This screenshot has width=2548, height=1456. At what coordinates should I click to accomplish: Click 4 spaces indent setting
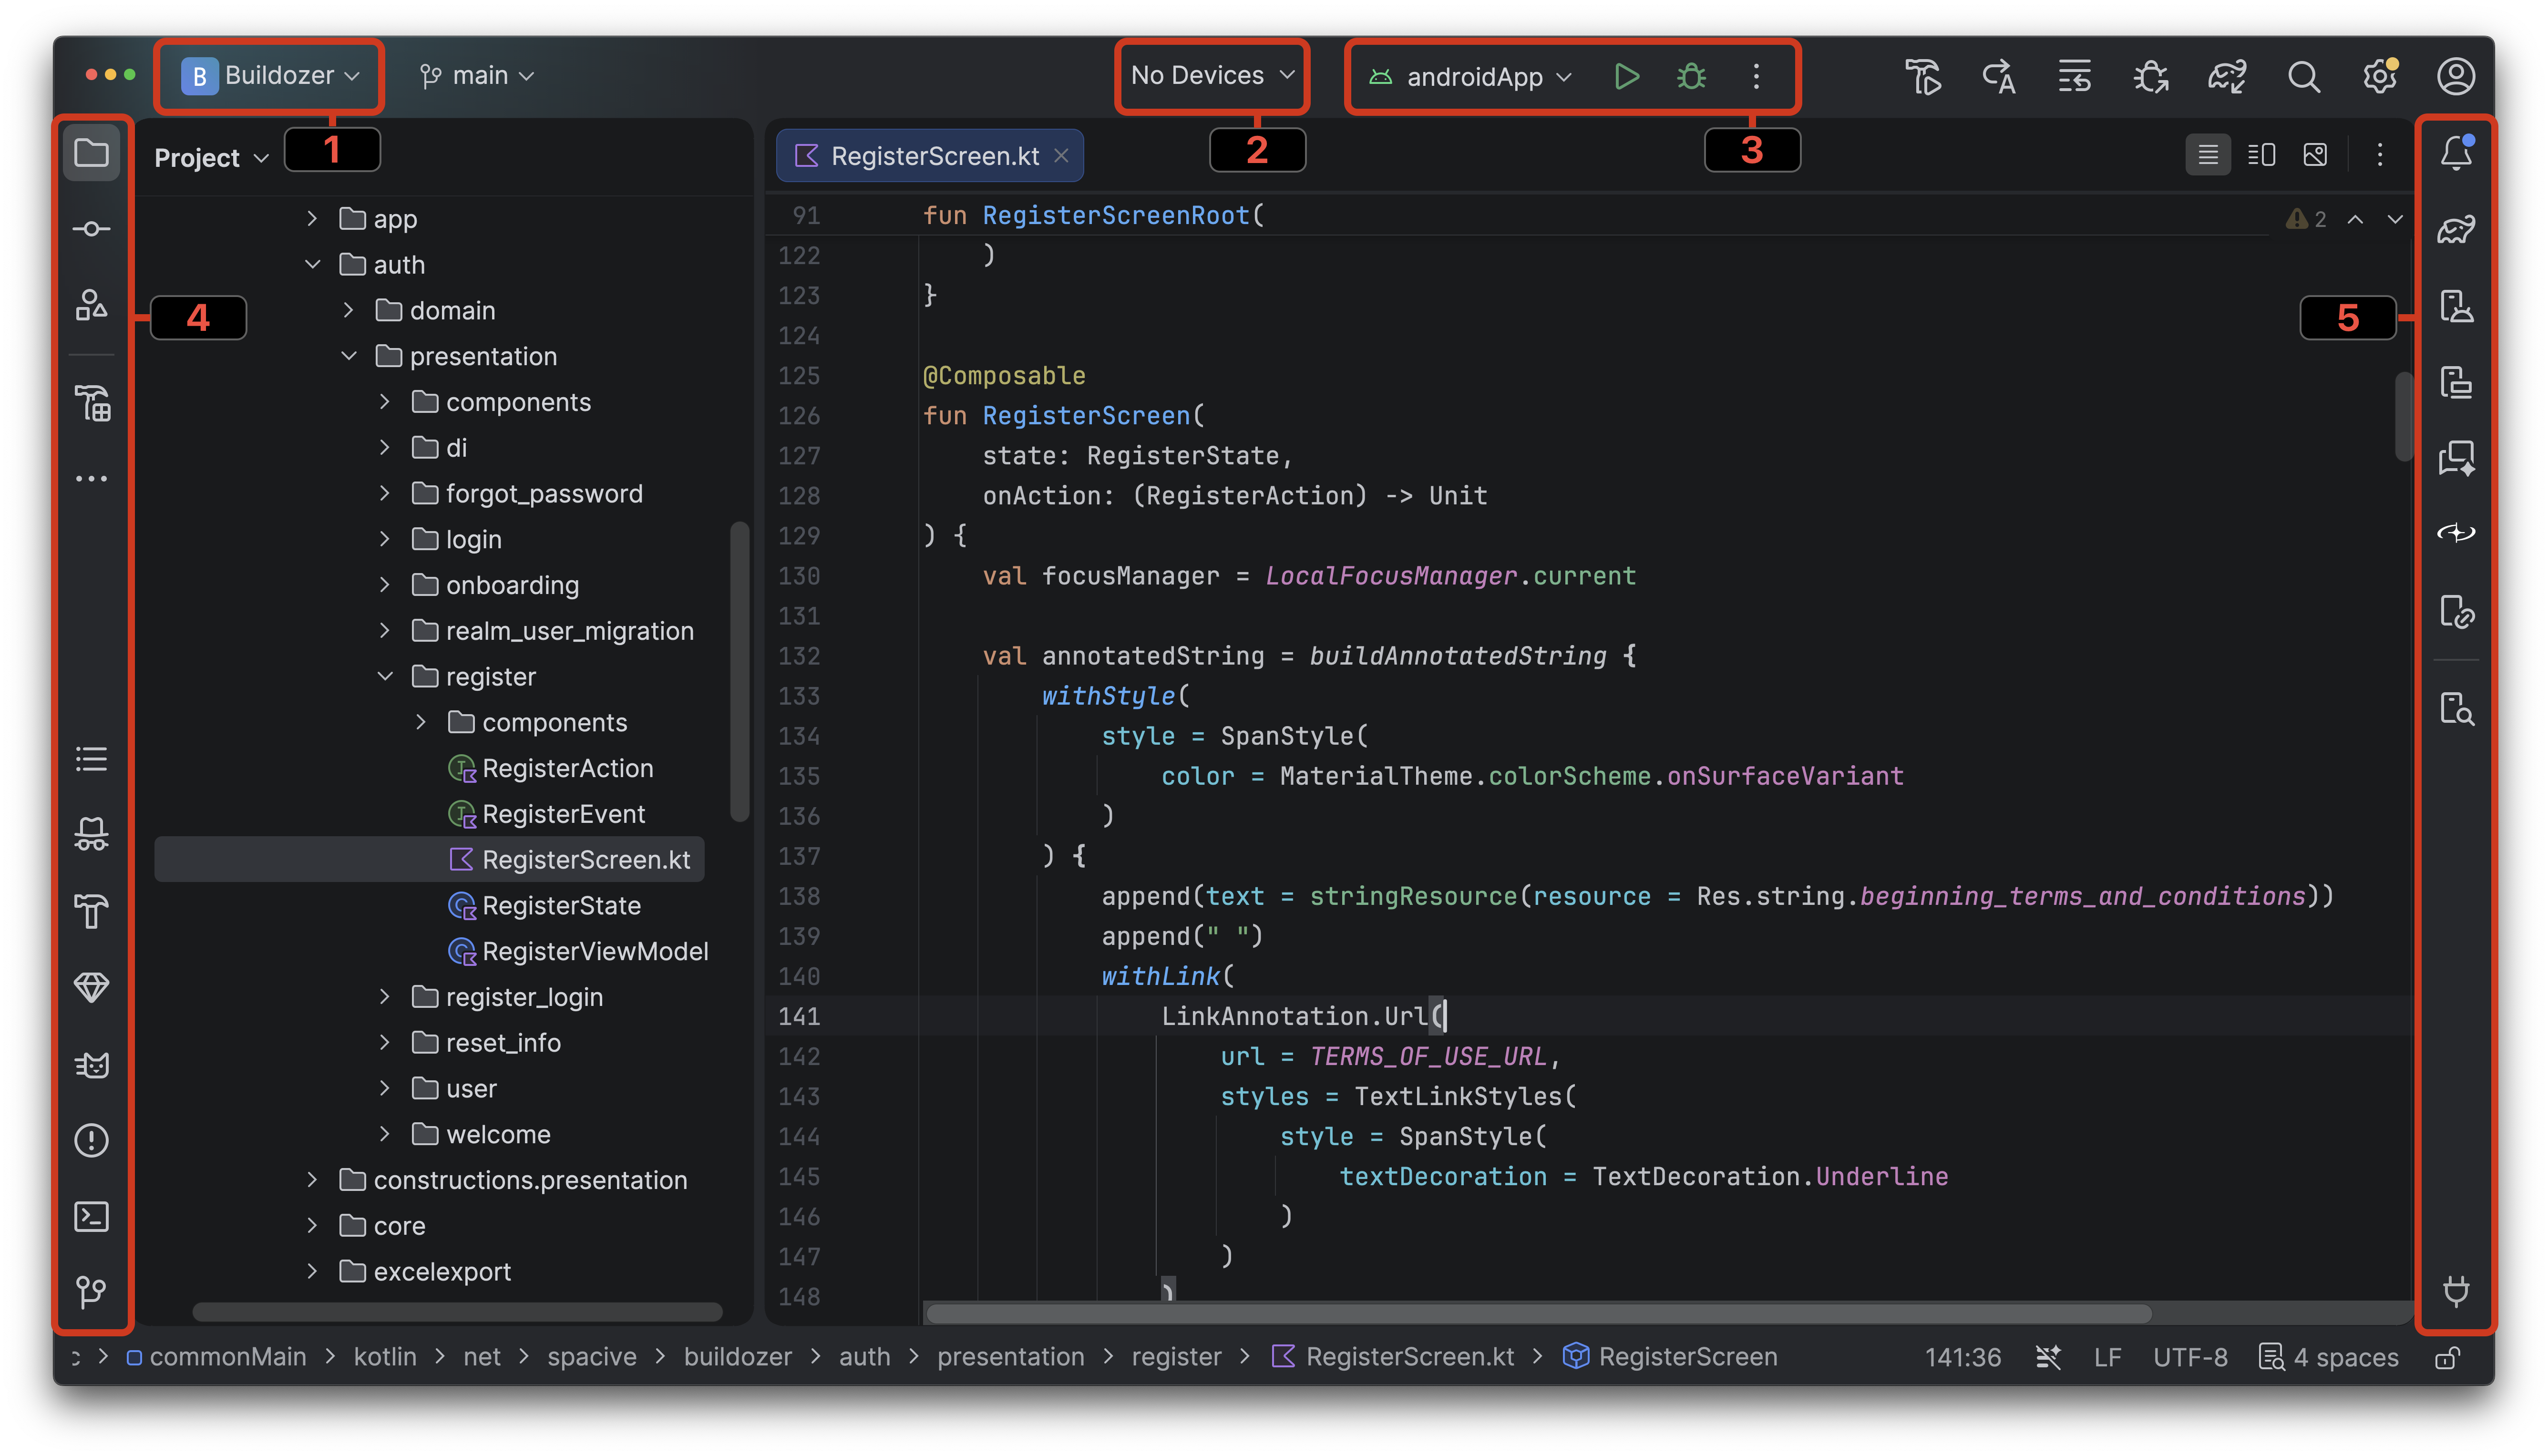tap(2329, 1357)
